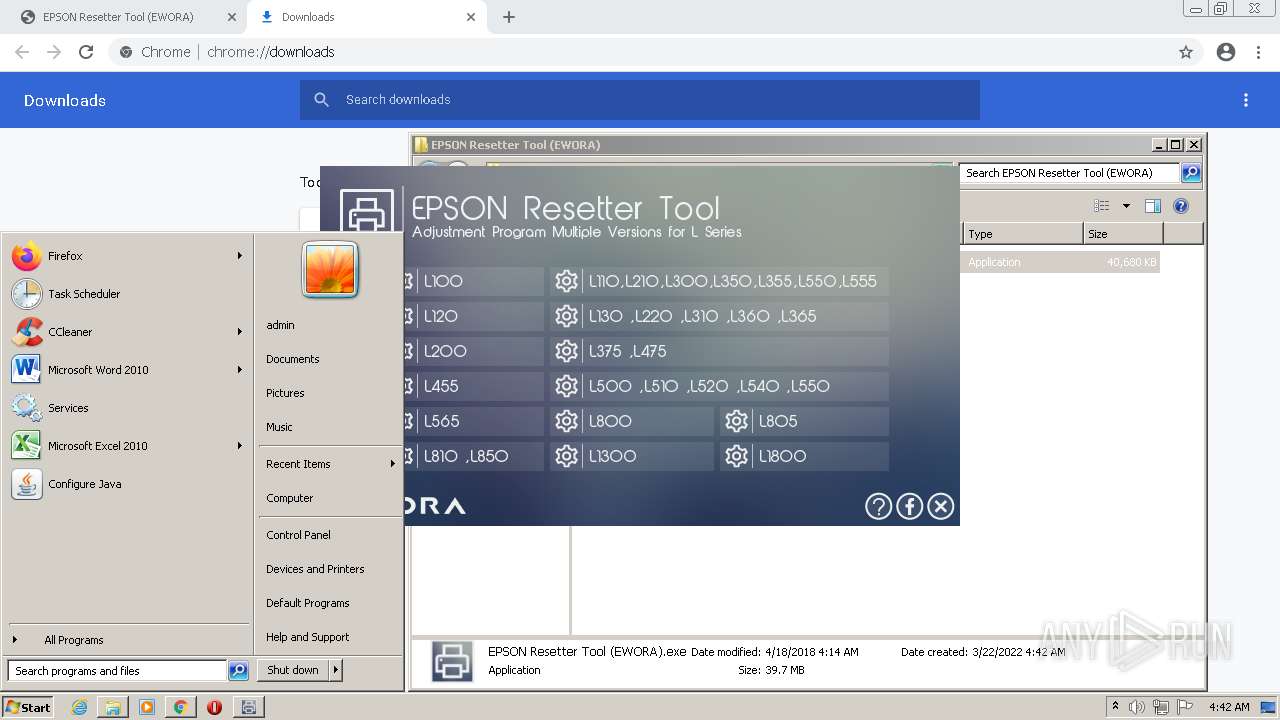Open Downloads page more actions menu
The width and height of the screenshot is (1280, 720).
pyautogui.click(x=1246, y=100)
